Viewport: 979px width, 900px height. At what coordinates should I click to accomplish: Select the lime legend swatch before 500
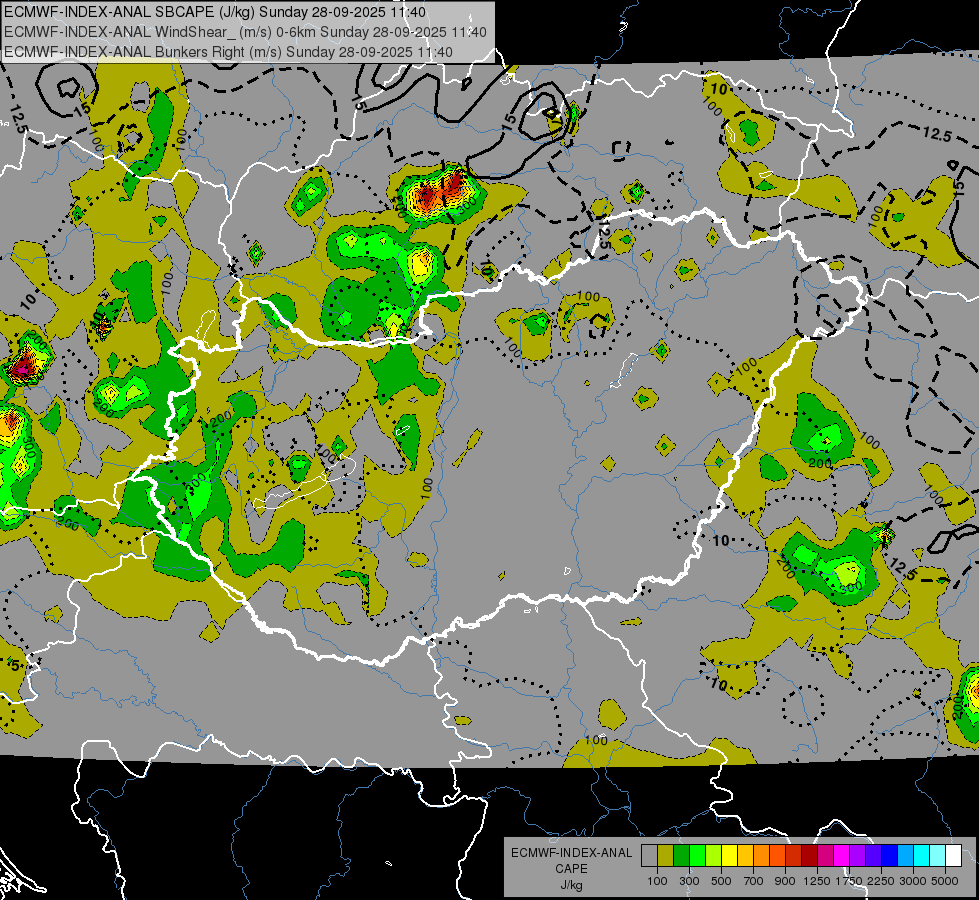tap(713, 856)
